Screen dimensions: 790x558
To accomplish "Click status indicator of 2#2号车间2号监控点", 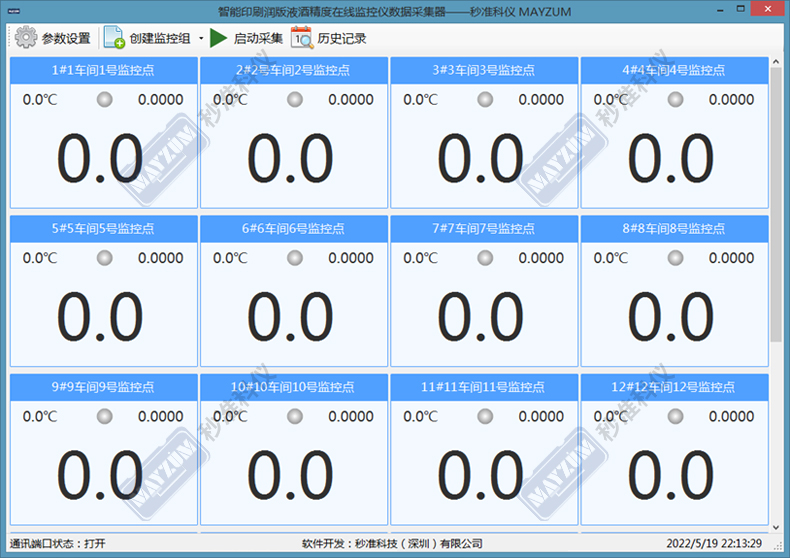I will click(x=295, y=100).
